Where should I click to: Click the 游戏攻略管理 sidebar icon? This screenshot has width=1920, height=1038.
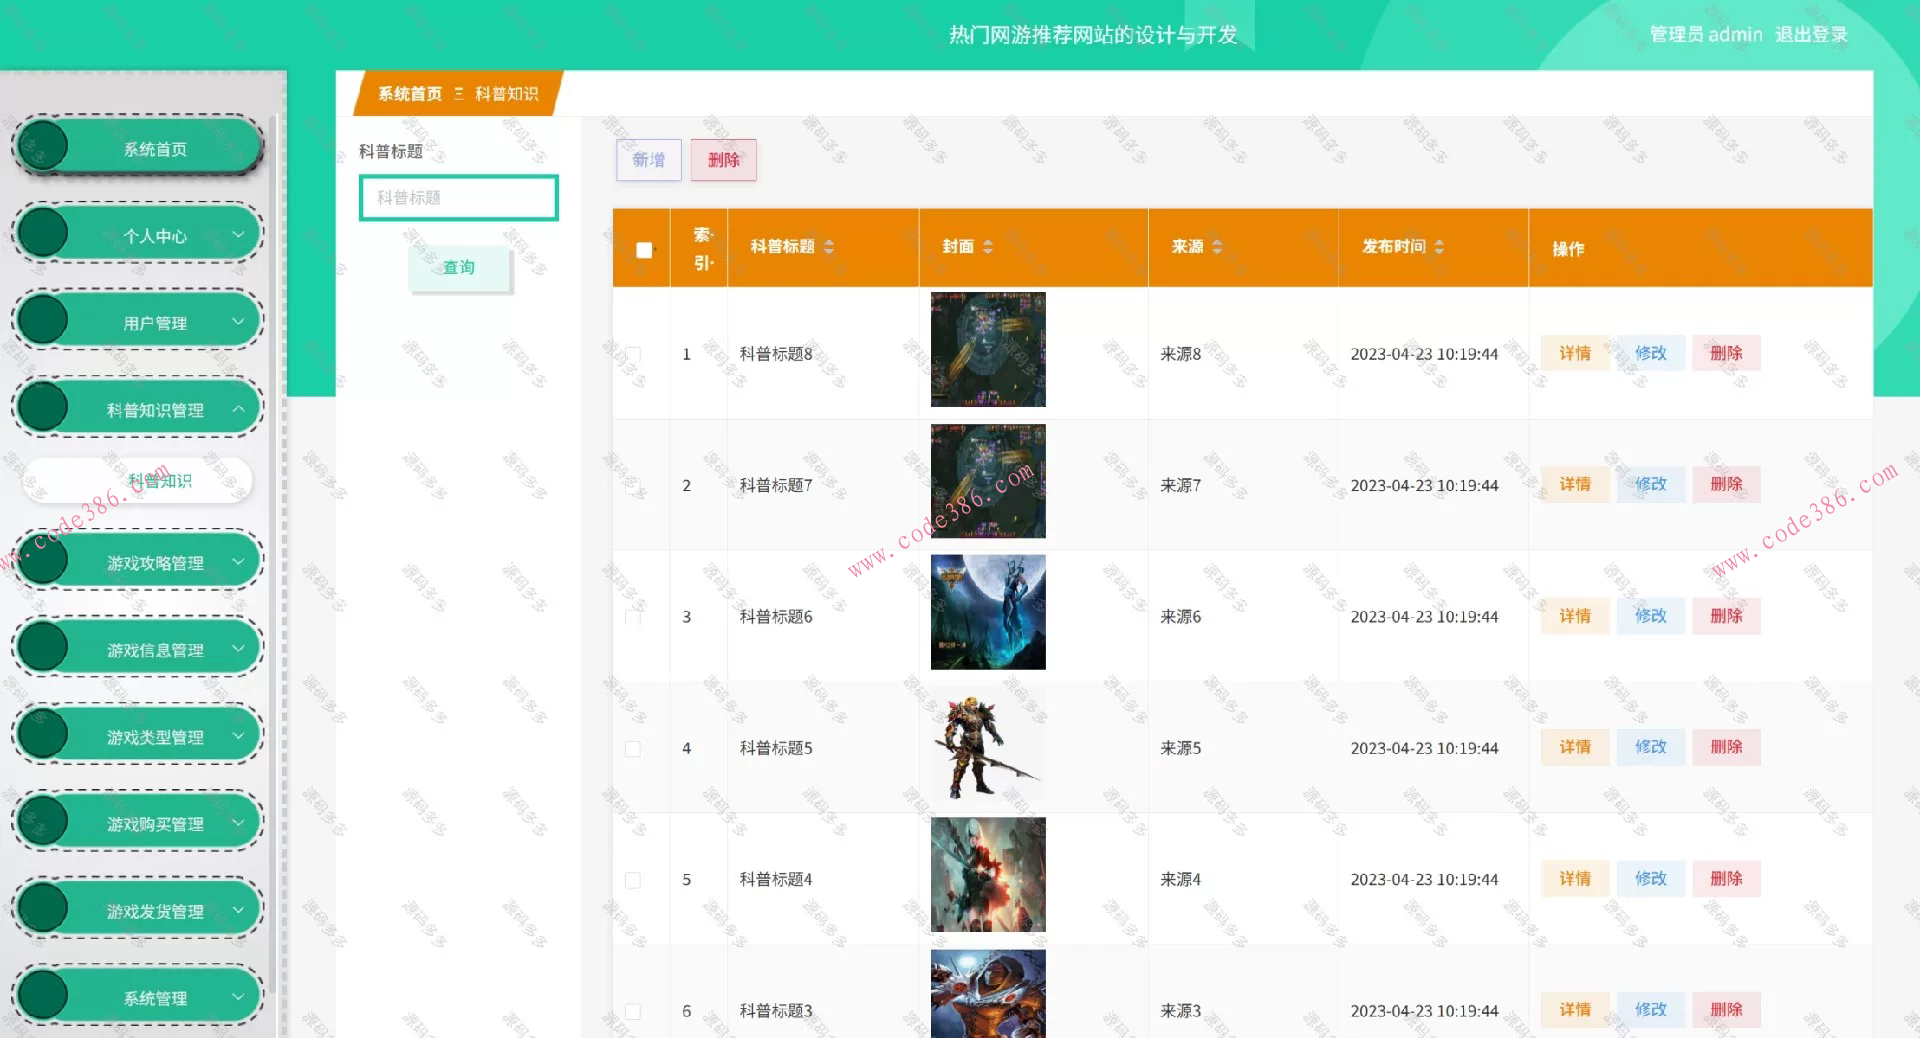click(x=42, y=559)
